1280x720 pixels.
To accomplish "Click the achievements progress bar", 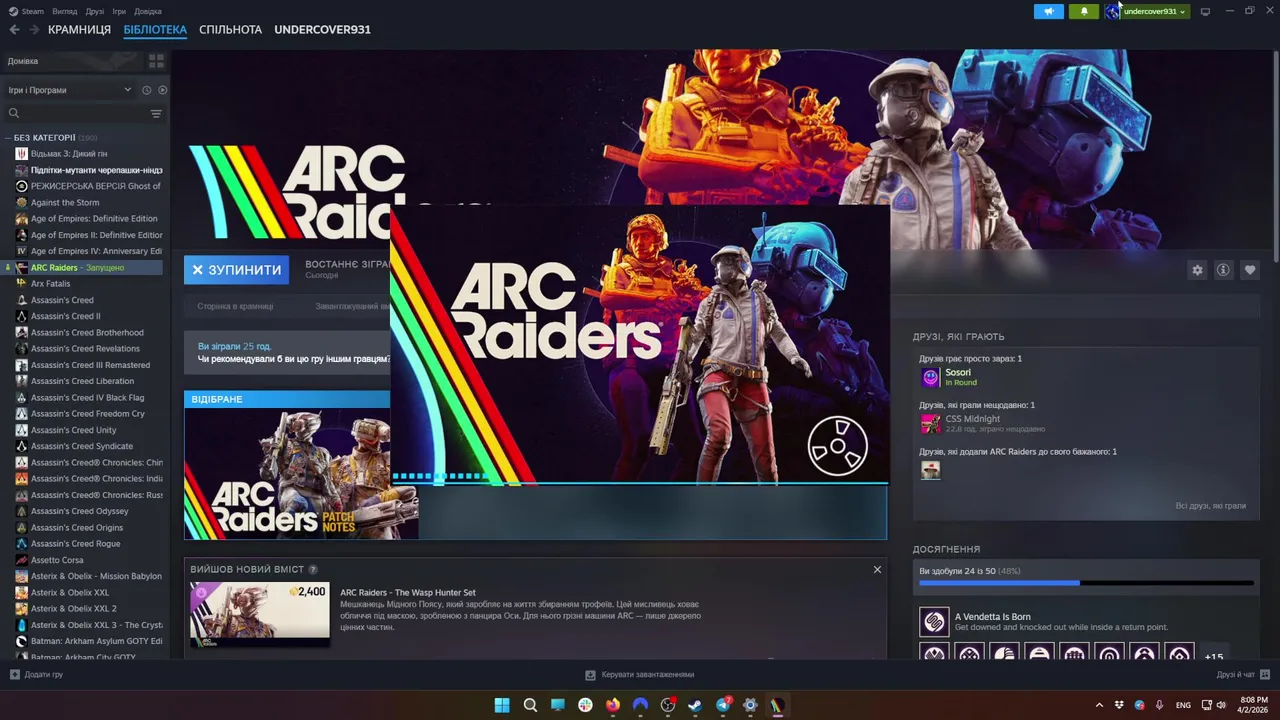I will pyautogui.click(x=1086, y=583).
